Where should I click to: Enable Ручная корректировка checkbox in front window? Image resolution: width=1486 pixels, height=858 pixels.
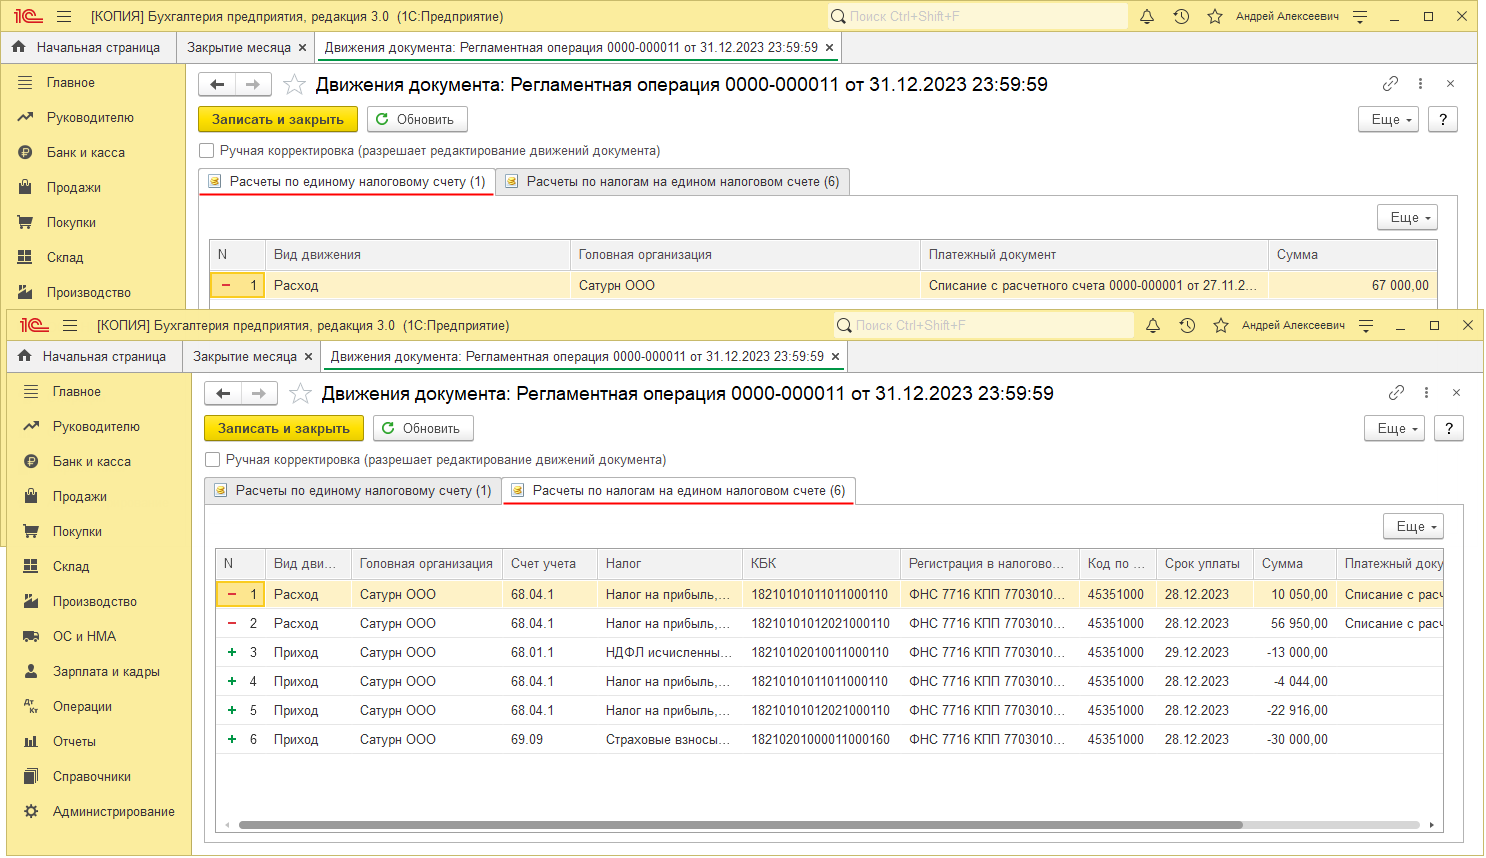[x=212, y=460]
